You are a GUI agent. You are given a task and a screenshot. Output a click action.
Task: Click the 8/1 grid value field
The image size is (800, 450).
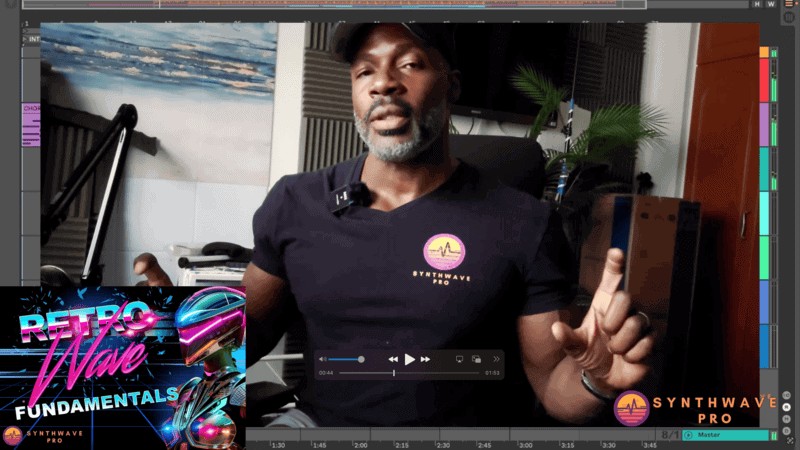point(669,435)
